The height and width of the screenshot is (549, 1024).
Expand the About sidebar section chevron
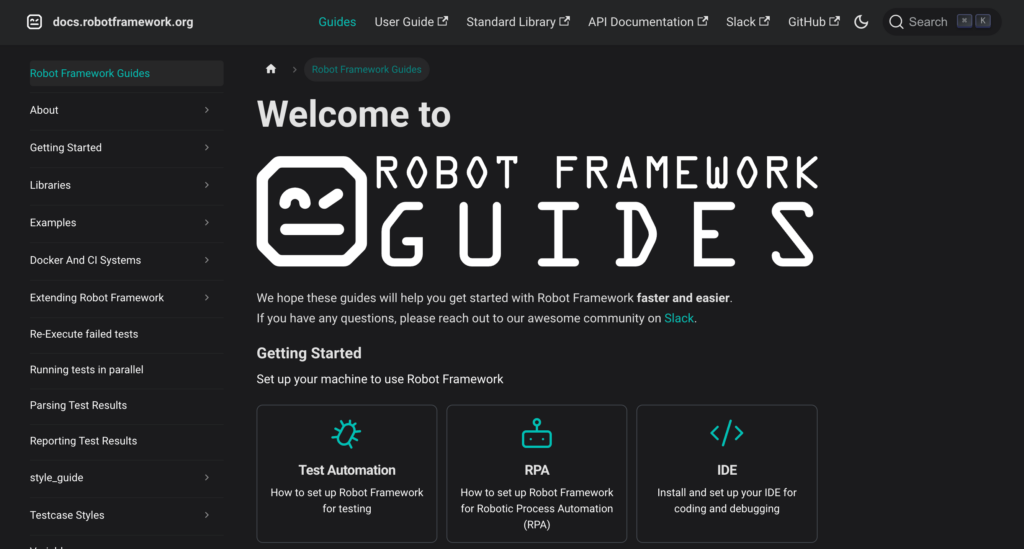point(206,110)
